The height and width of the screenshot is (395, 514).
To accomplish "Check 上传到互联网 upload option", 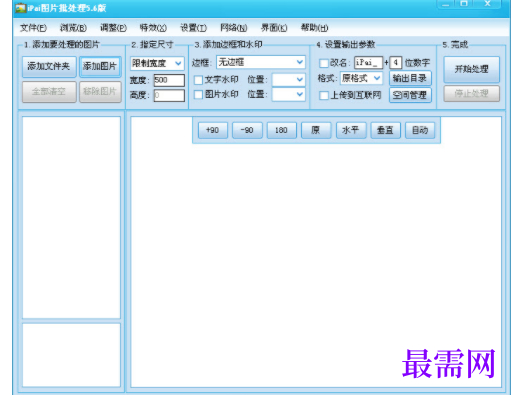I will [324, 95].
